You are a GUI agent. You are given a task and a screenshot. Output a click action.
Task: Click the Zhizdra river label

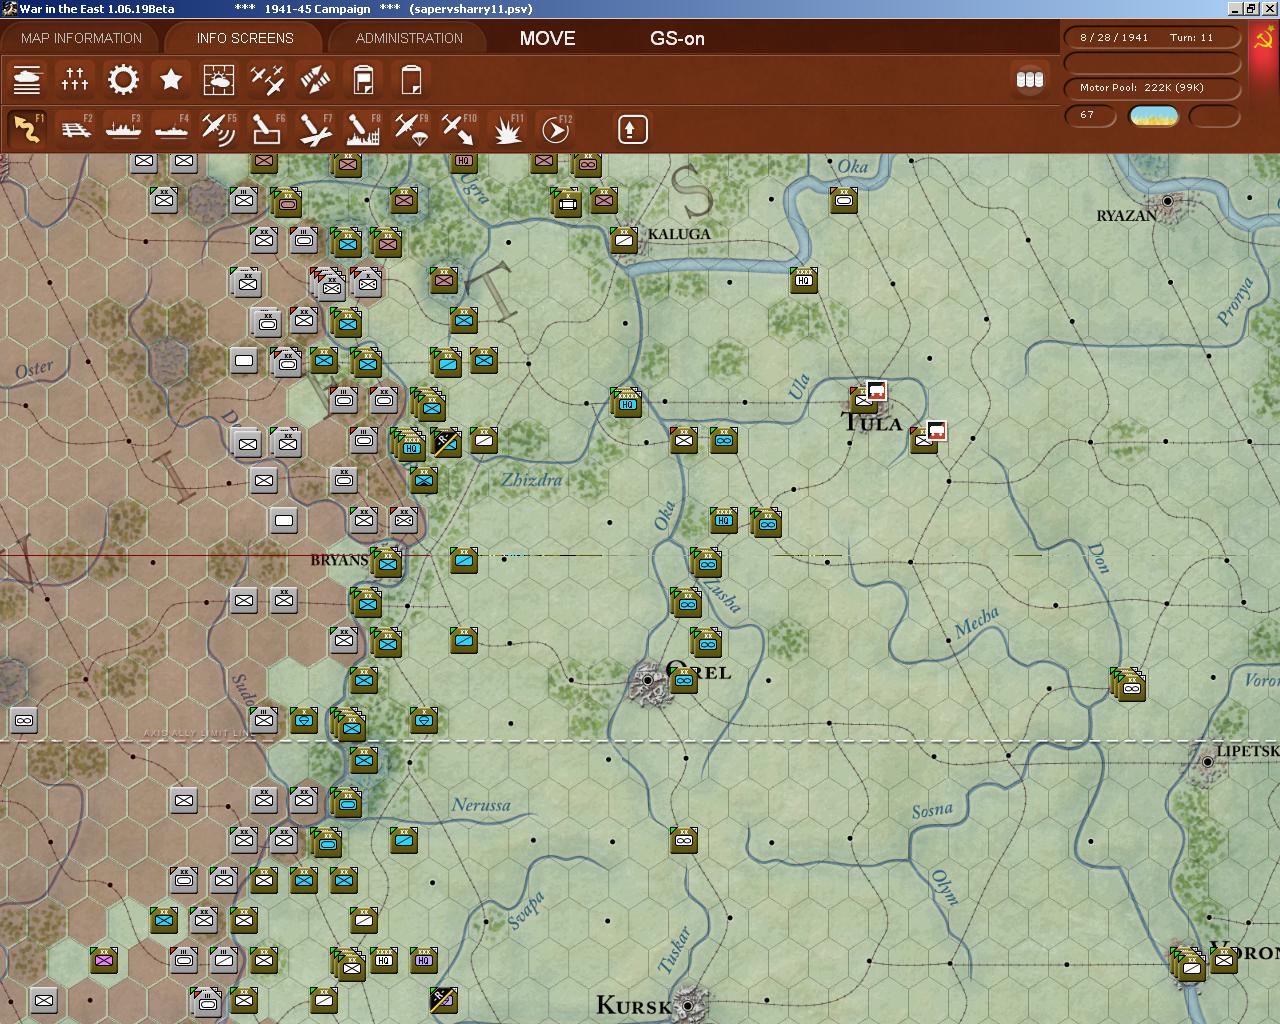(532, 480)
